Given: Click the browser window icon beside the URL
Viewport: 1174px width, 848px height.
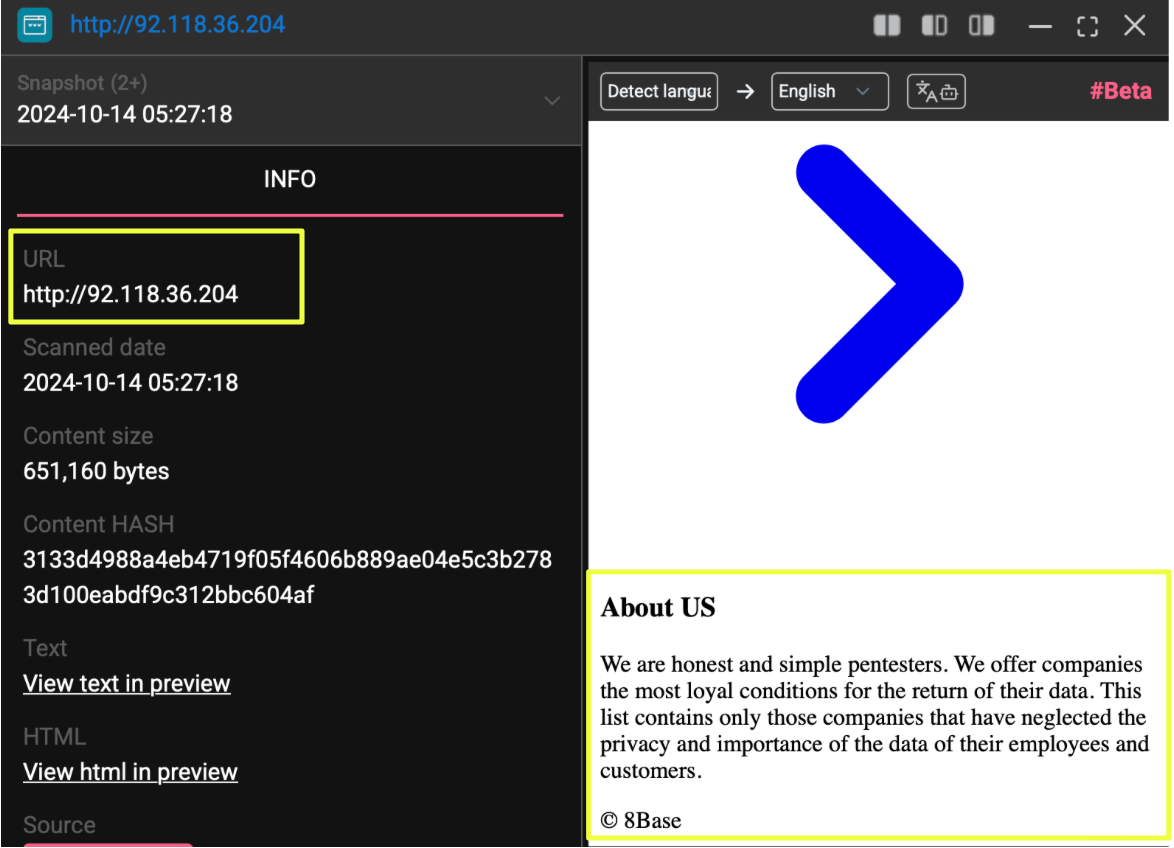Looking at the screenshot, I should (34, 25).
